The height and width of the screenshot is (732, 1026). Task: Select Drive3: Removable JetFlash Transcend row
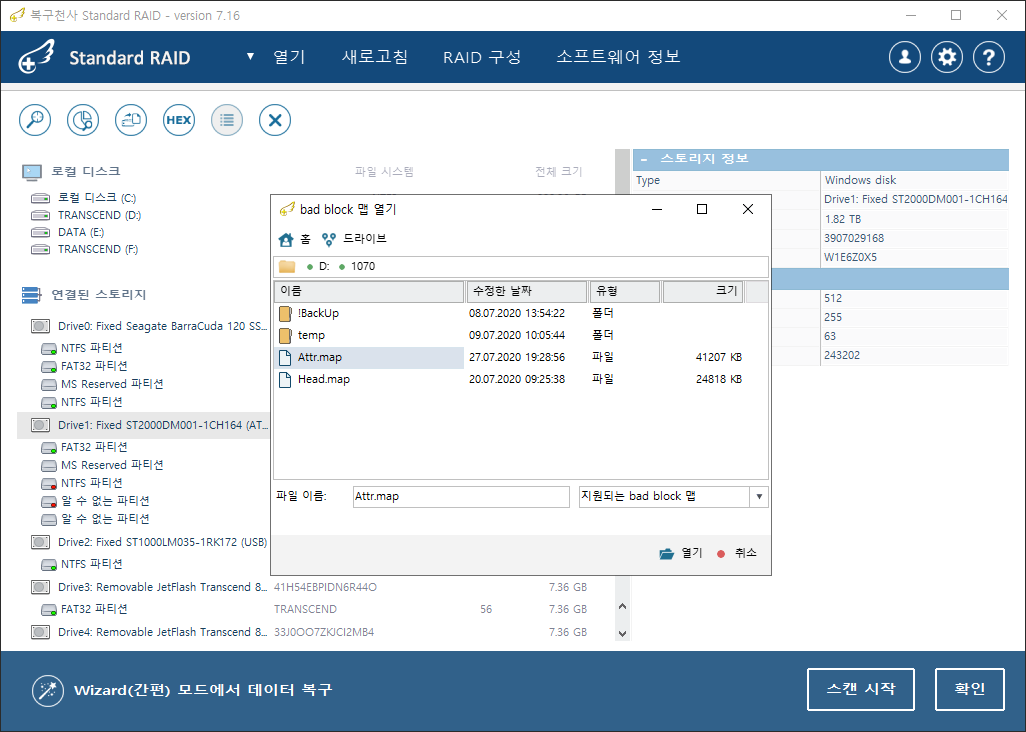pos(162,587)
